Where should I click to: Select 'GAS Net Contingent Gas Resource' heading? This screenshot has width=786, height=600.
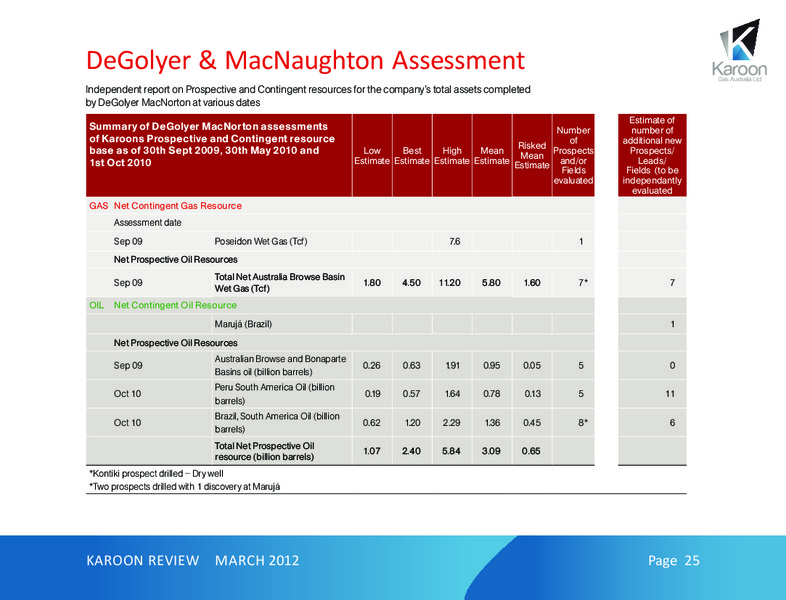pyautogui.click(x=165, y=206)
